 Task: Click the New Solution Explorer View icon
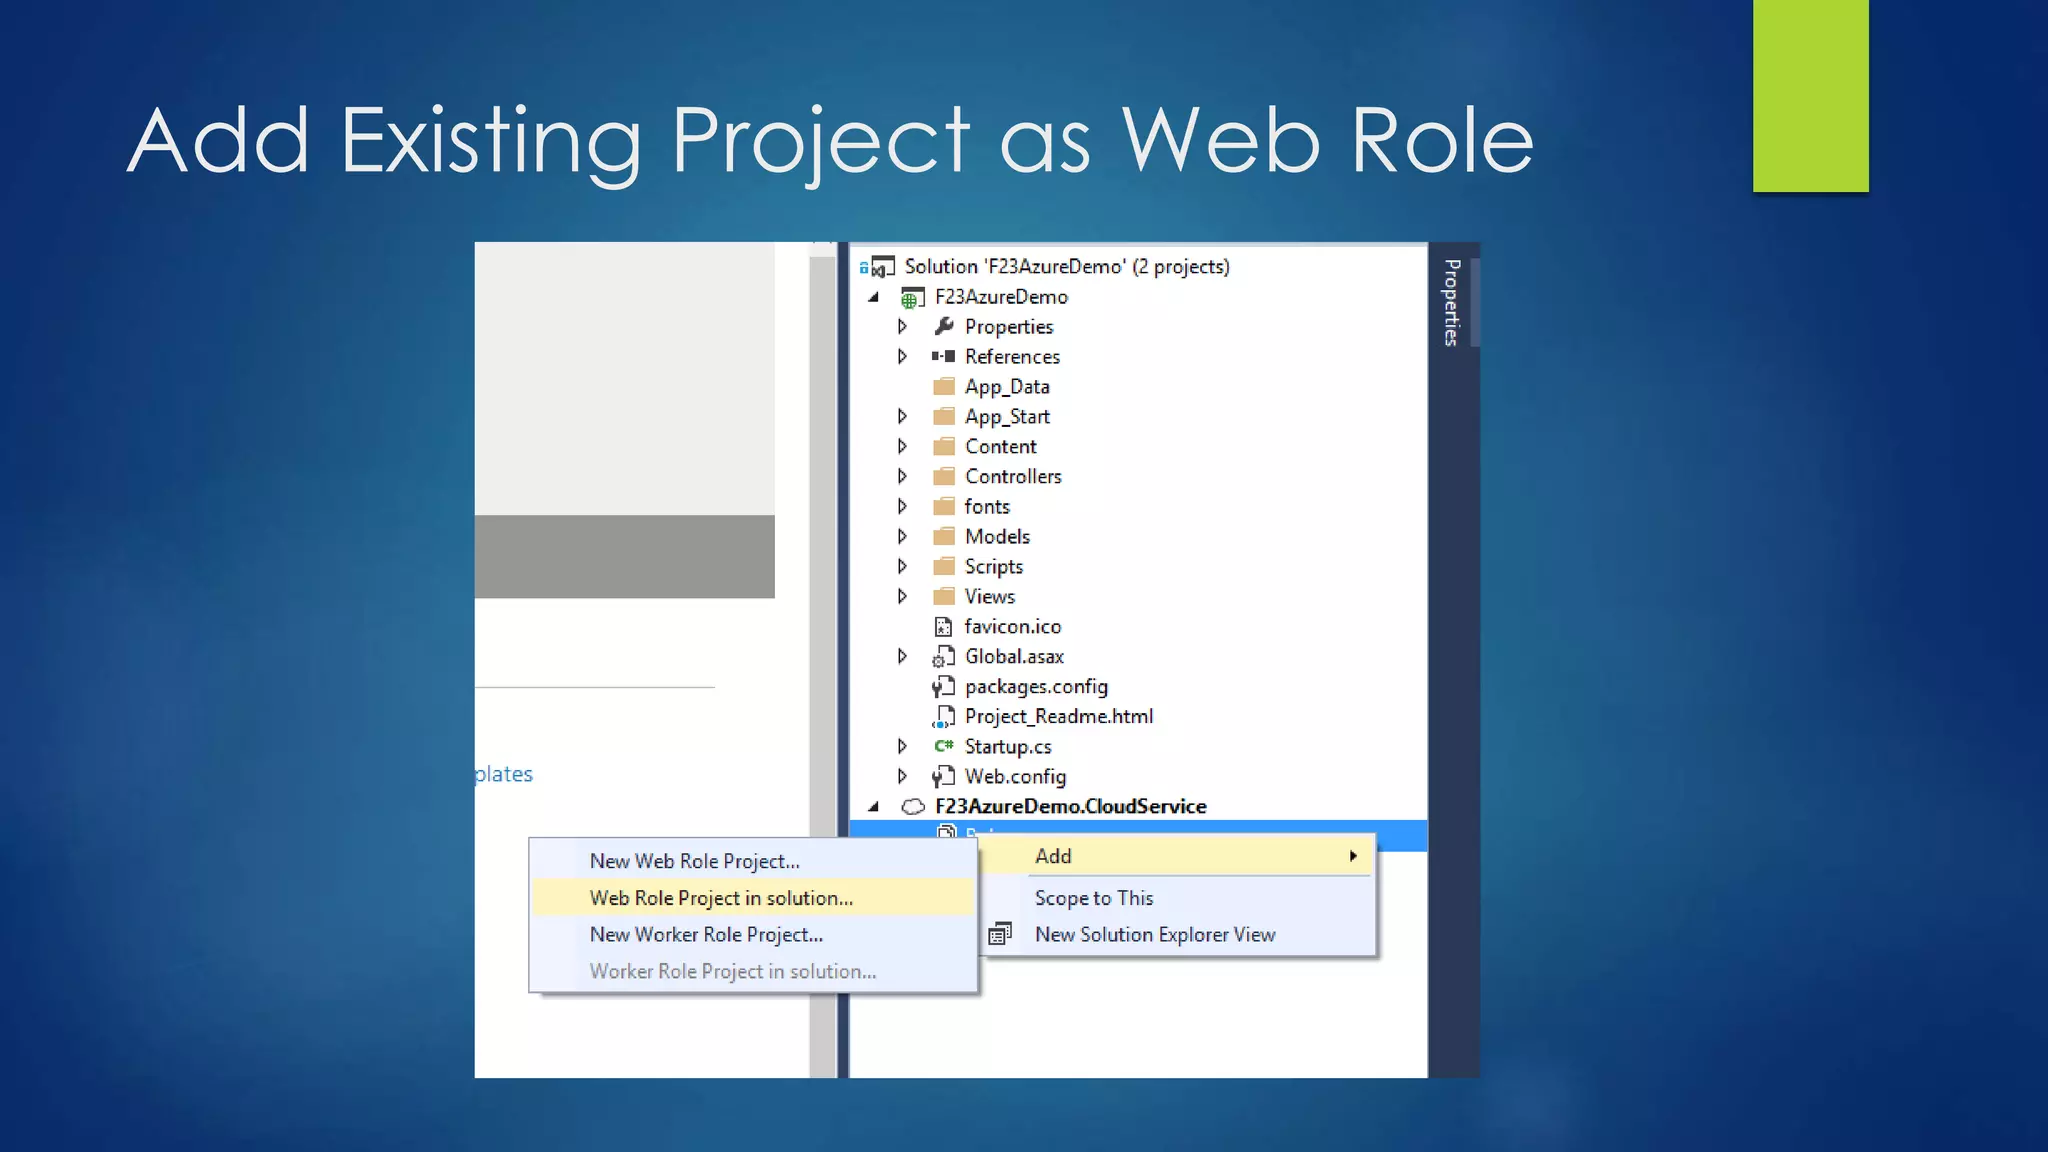[999, 934]
